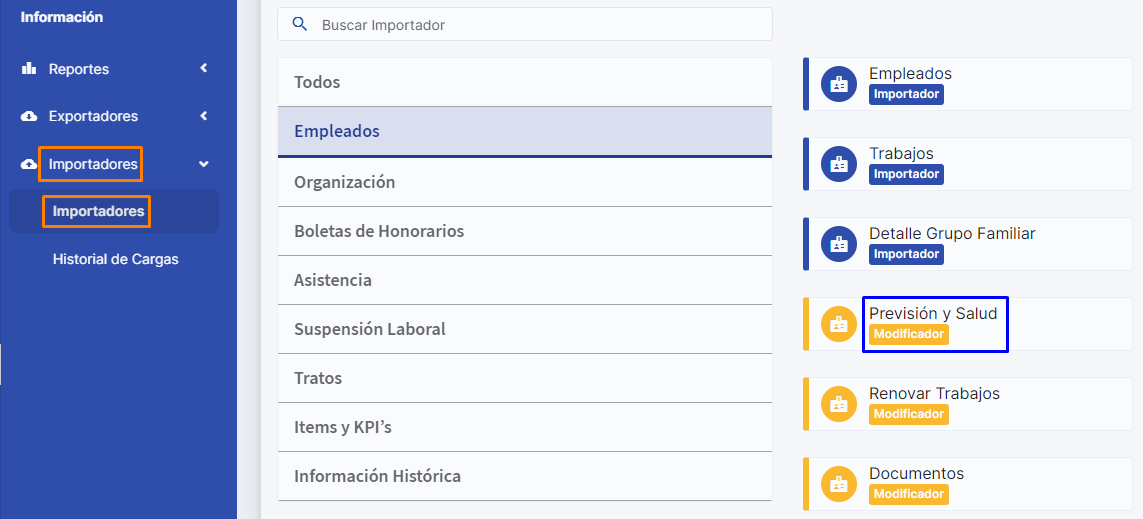The width and height of the screenshot is (1143, 519).
Task: Click the Previsión y Salud yellow icon
Action: [838, 324]
